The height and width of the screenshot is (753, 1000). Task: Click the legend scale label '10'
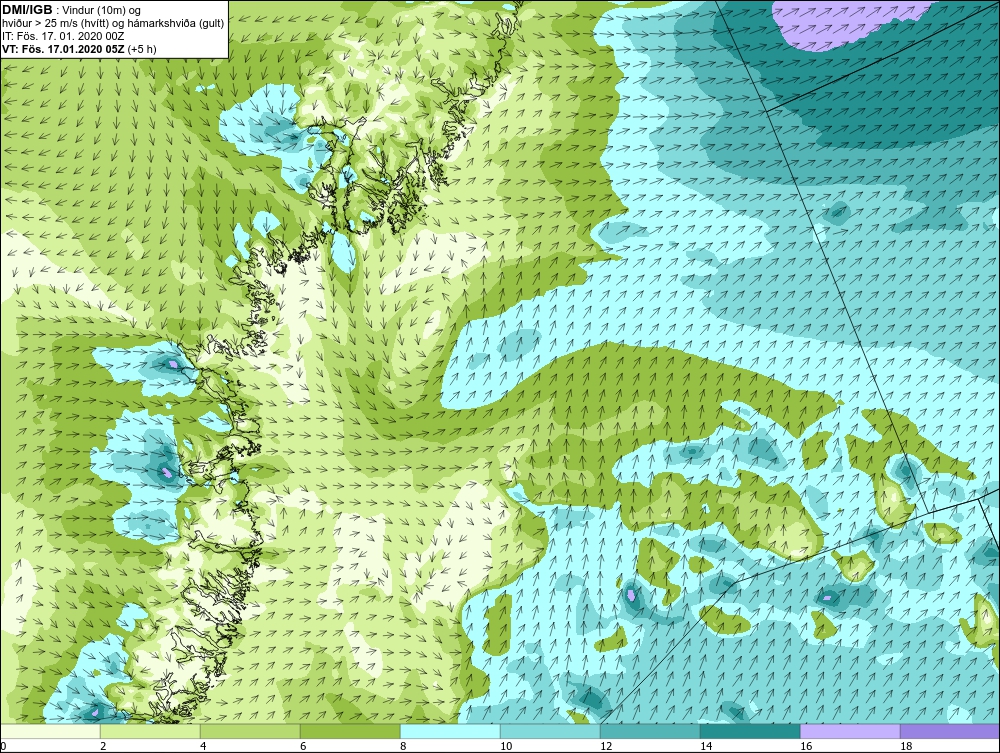pyautogui.click(x=506, y=746)
